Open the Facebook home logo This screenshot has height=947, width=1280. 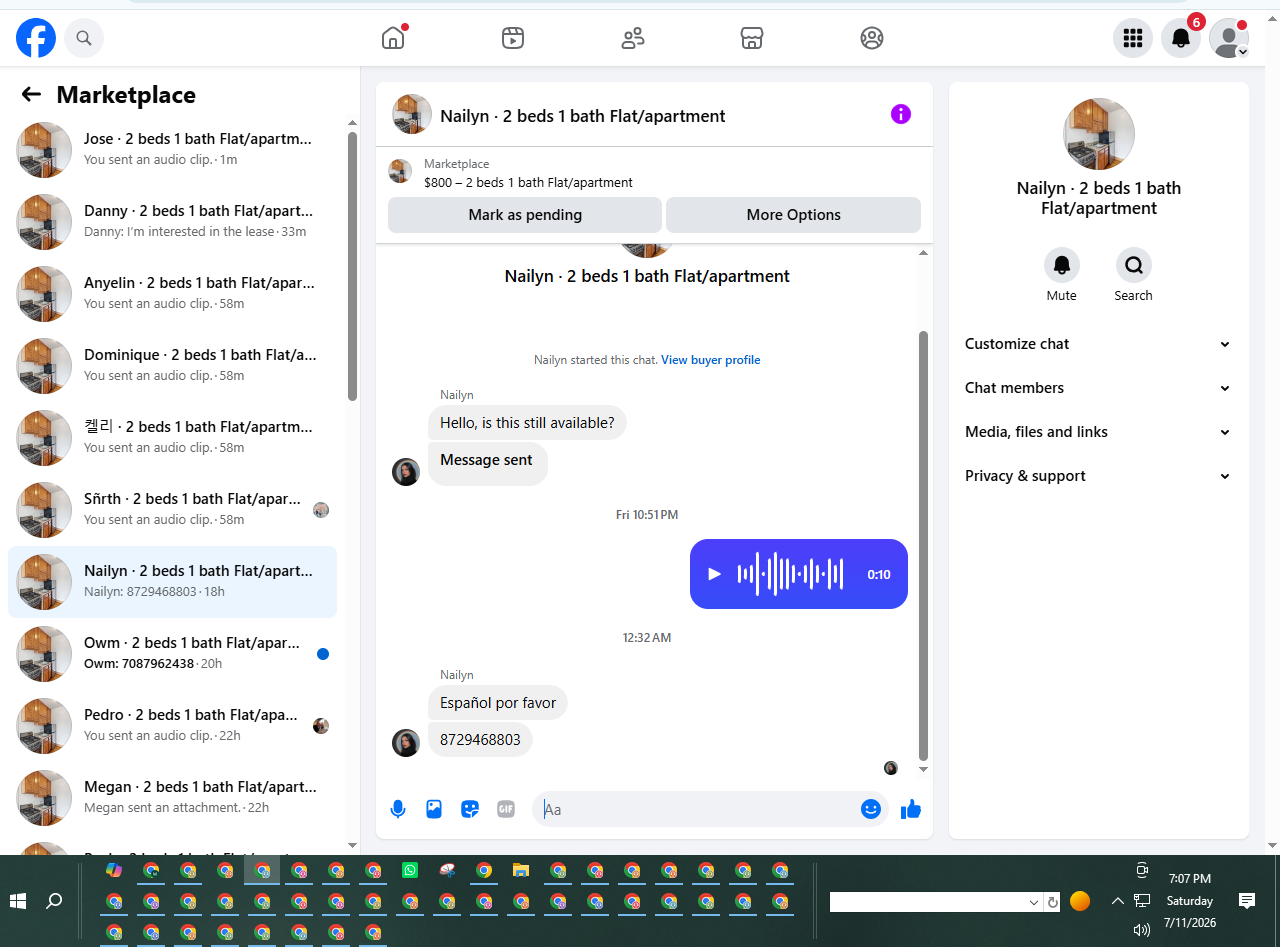pos(36,38)
